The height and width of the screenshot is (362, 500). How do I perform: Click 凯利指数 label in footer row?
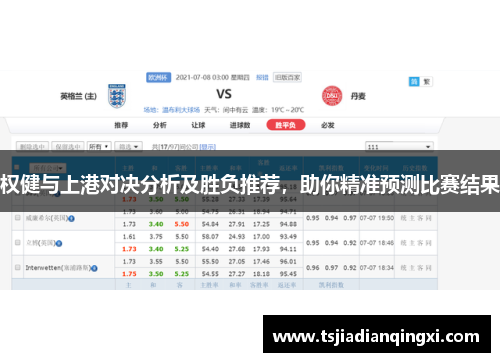(331, 285)
